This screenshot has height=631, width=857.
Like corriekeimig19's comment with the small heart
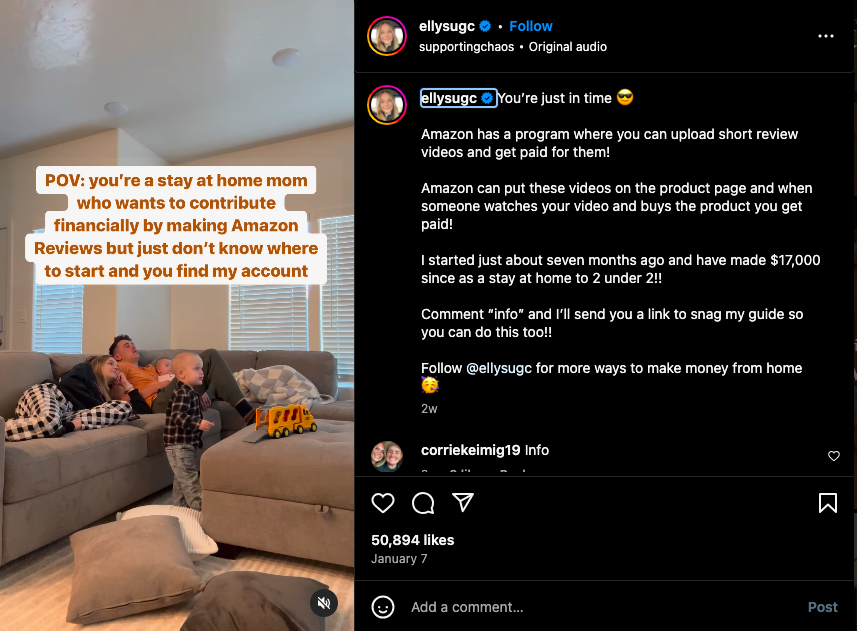coord(833,456)
